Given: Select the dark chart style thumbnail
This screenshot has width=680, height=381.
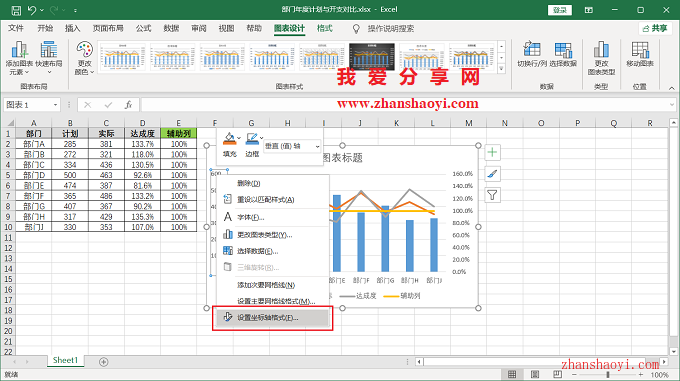Looking at the screenshot, I should 372,56.
